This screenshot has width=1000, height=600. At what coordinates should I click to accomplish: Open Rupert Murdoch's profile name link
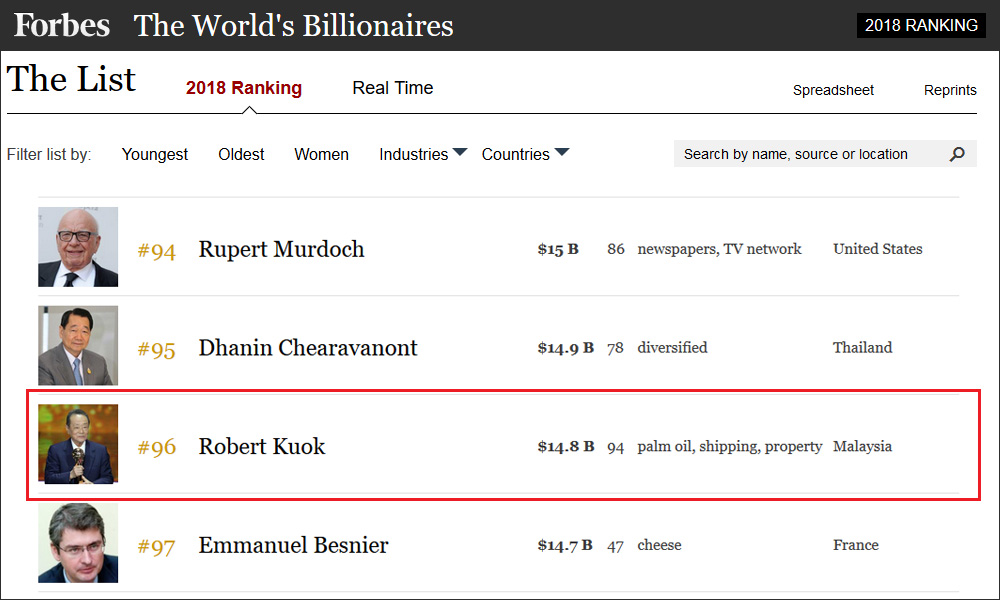click(281, 249)
